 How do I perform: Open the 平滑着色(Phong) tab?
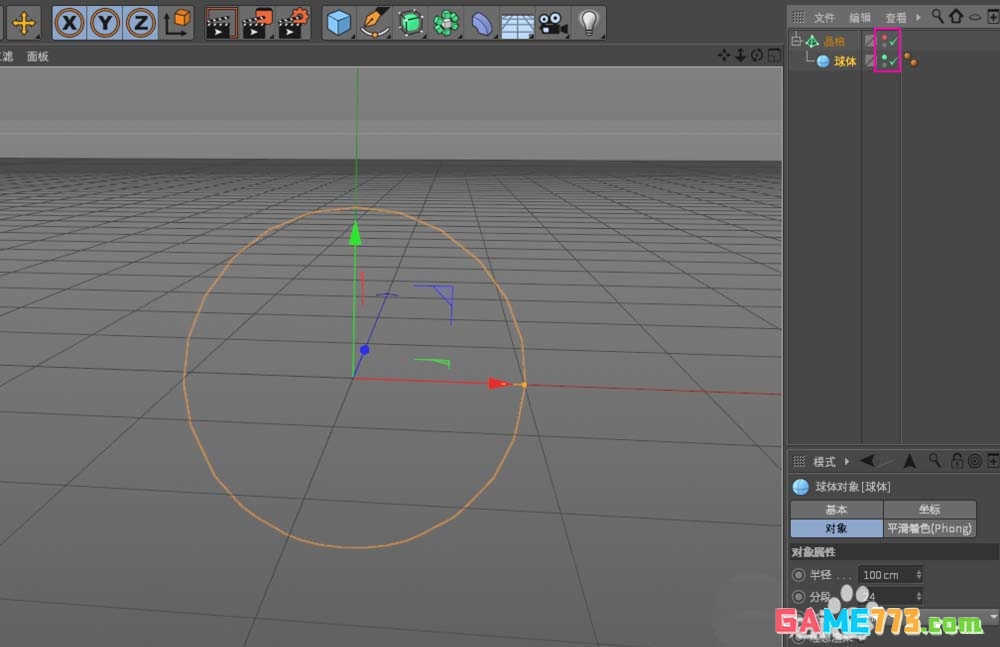(x=929, y=528)
